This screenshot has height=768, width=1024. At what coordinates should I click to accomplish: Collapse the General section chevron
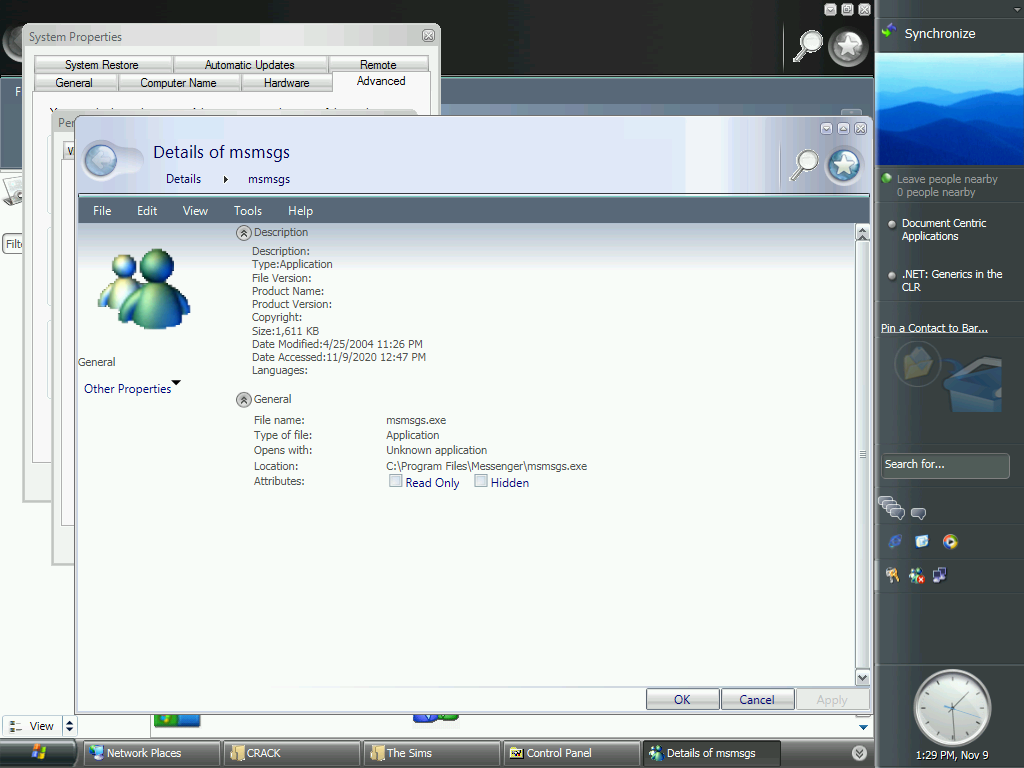[243, 399]
